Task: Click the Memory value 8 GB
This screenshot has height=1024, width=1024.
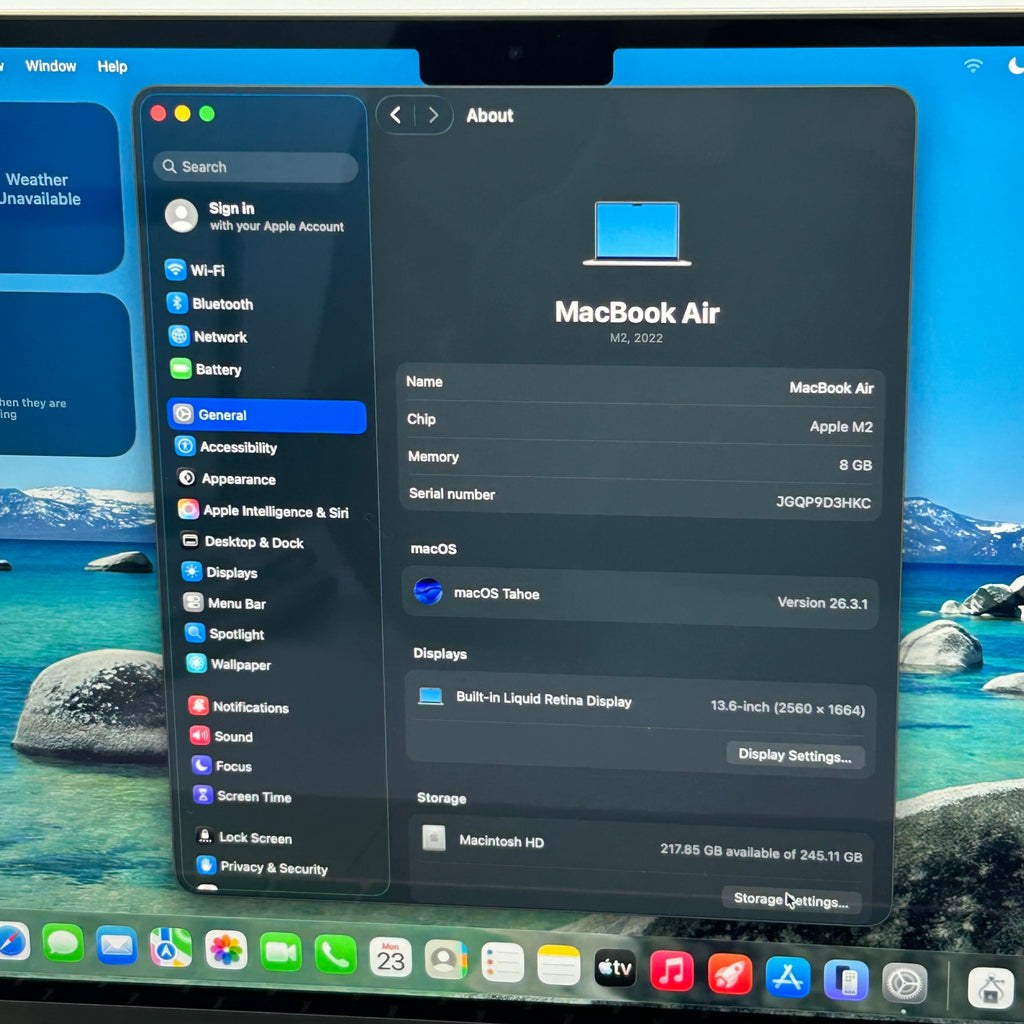Action: click(856, 464)
